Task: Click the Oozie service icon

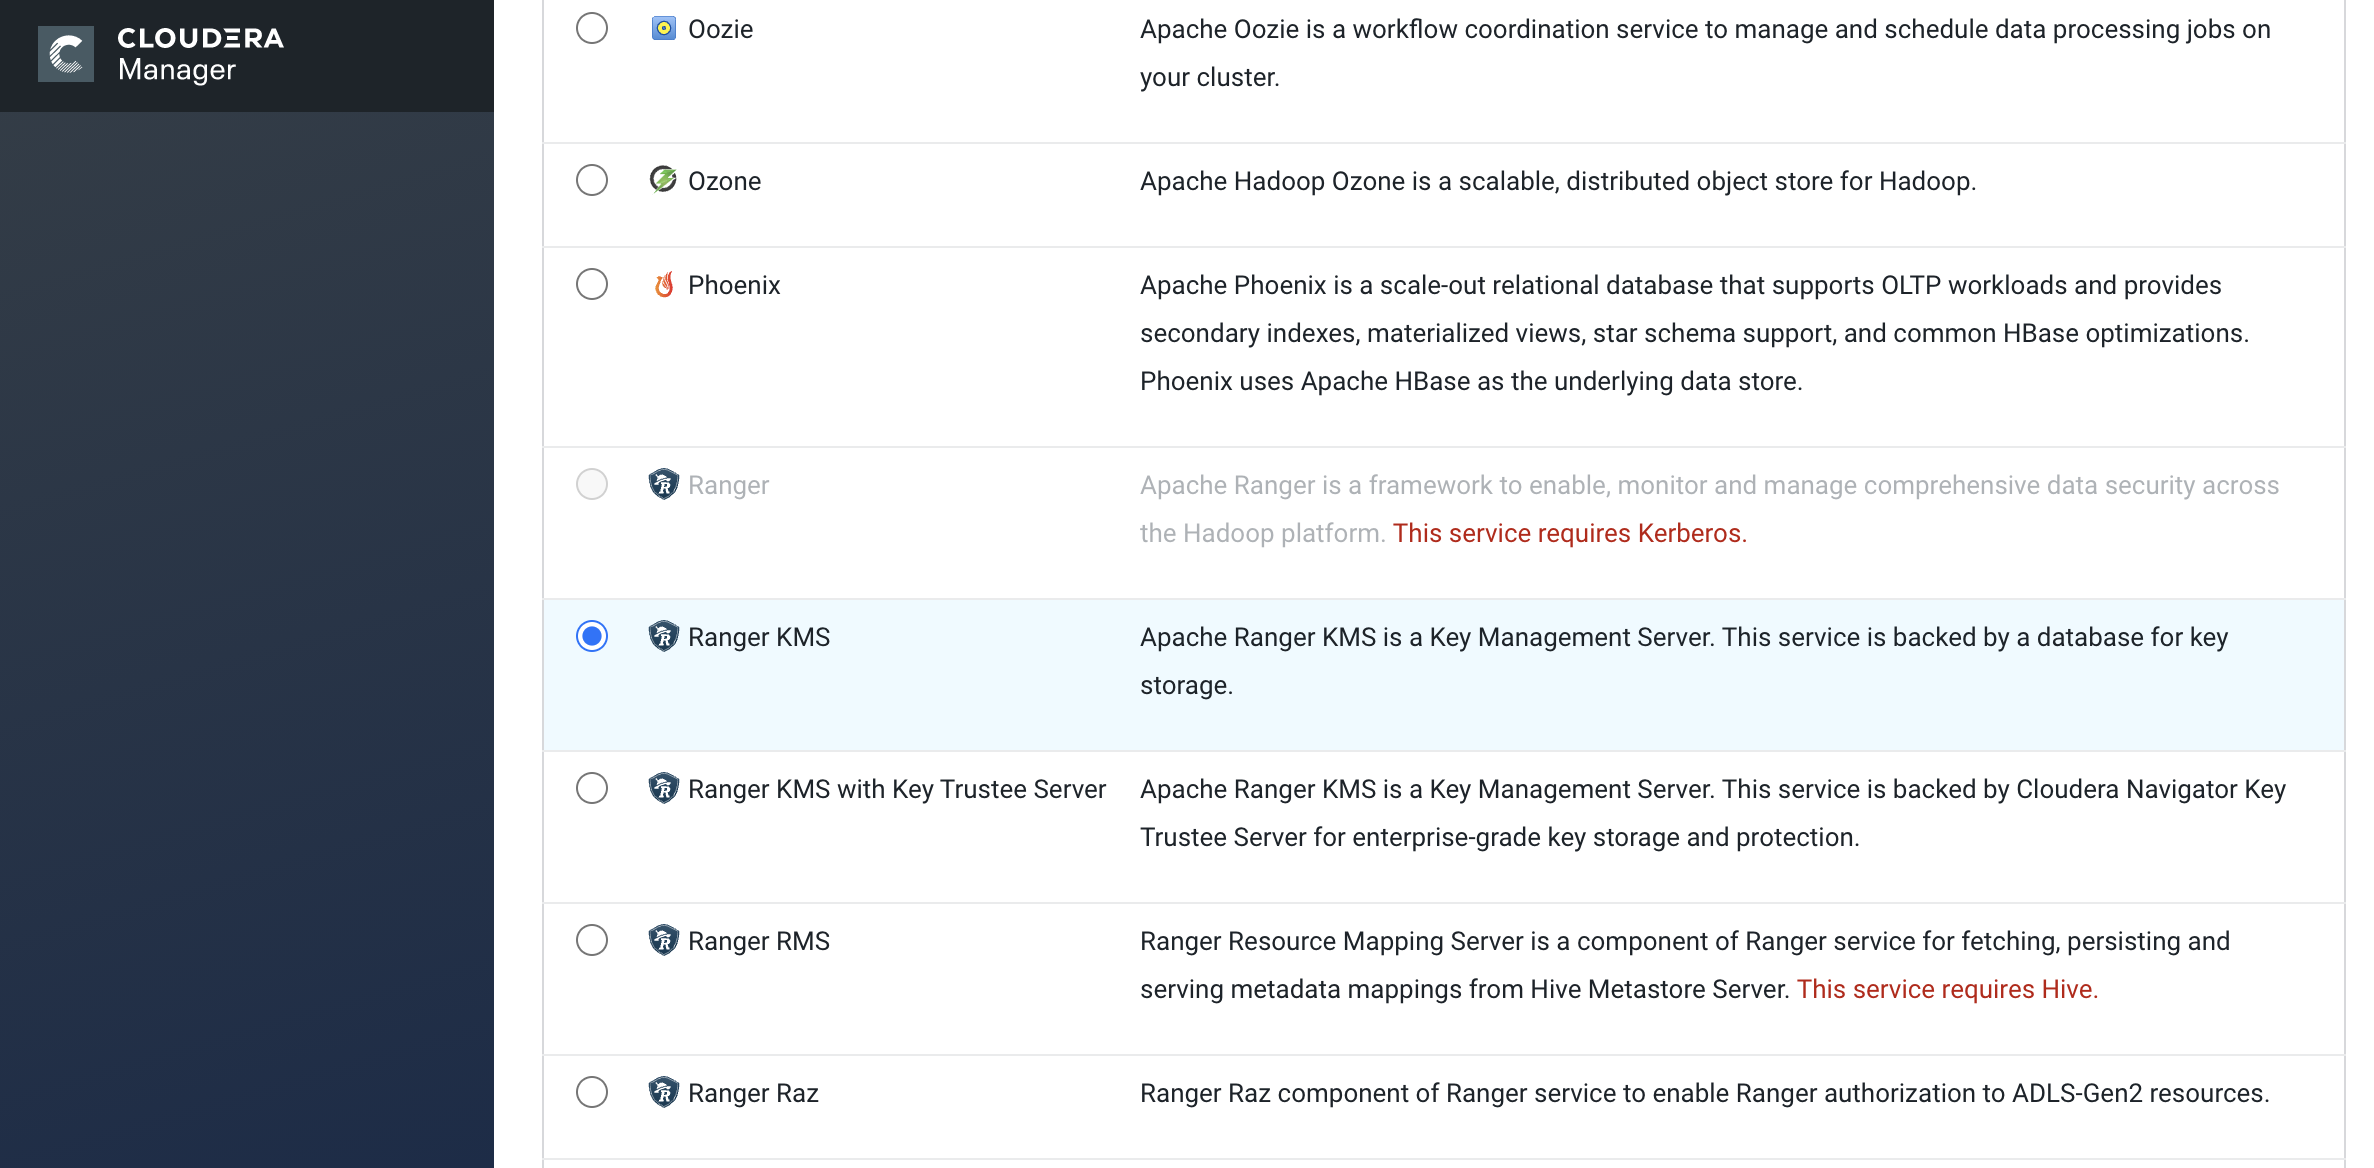Action: pos(663,28)
